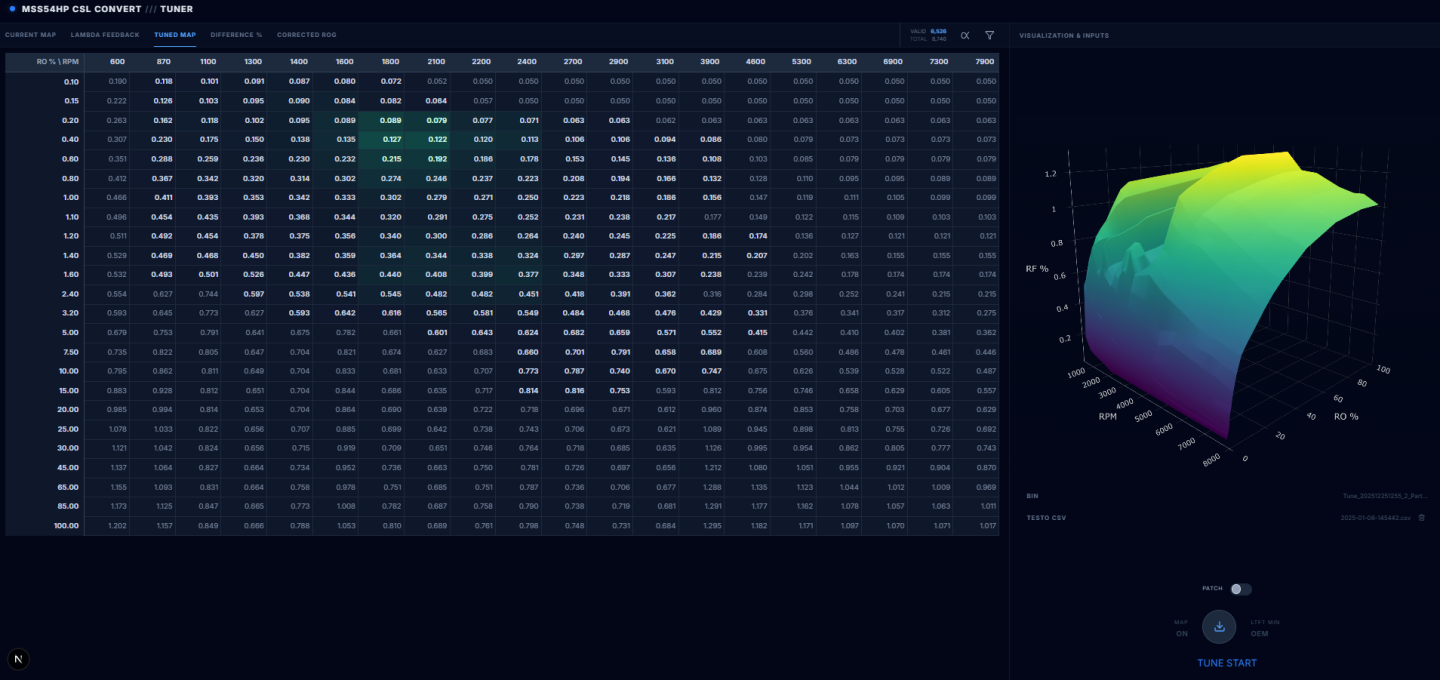Click the MAP ON setting label
The height and width of the screenshot is (680, 1440).
coord(1181,627)
